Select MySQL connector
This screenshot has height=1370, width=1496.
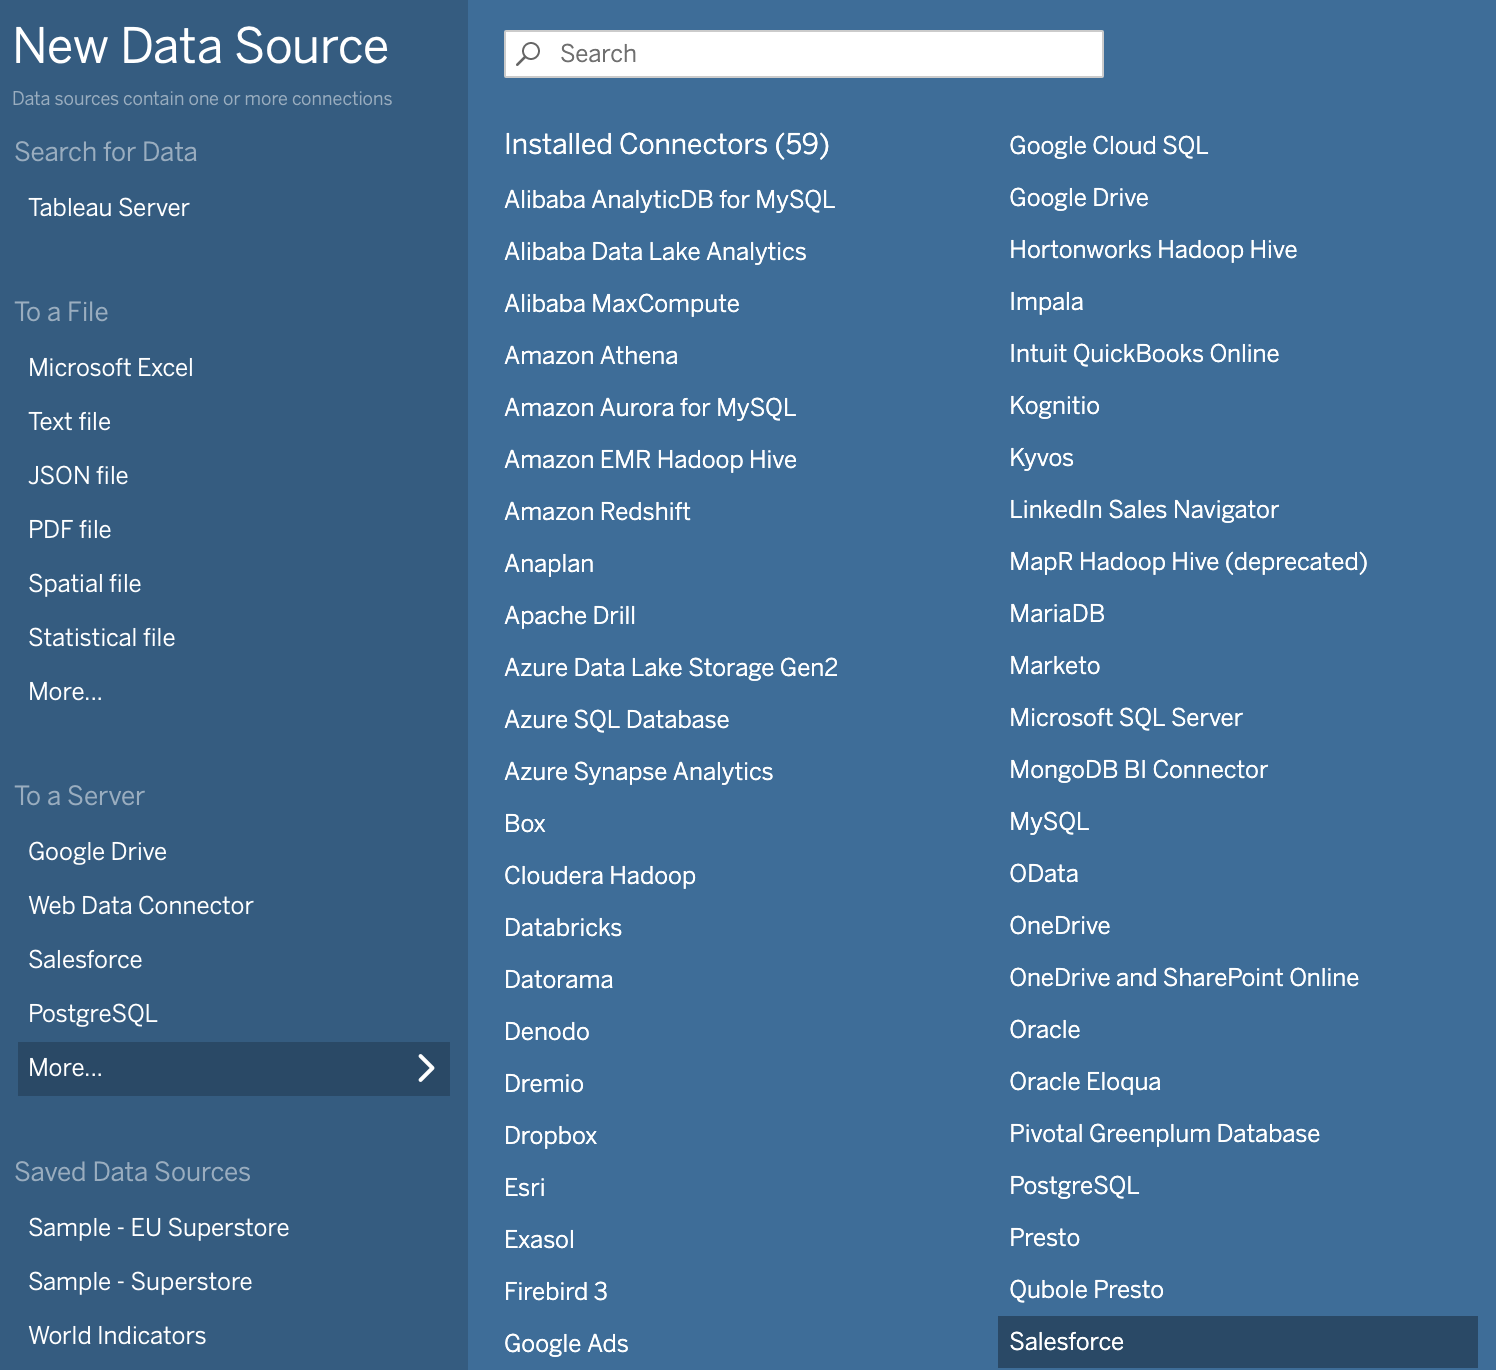(1048, 822)
